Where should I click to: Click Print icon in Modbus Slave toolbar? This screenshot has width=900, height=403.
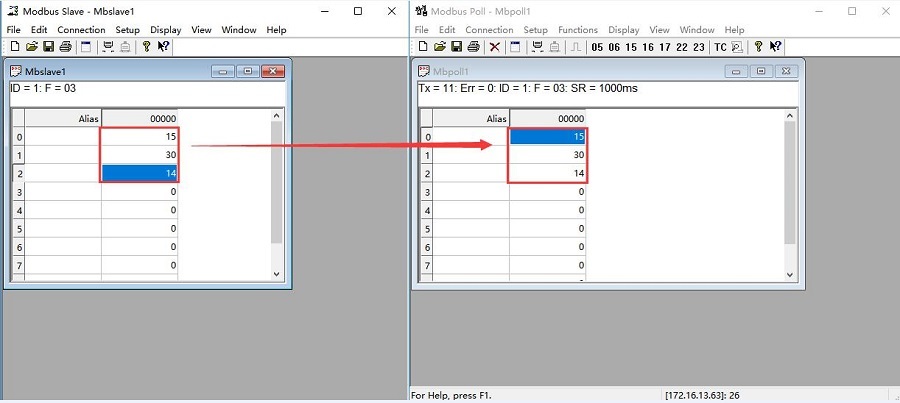[x=65, y=46]
